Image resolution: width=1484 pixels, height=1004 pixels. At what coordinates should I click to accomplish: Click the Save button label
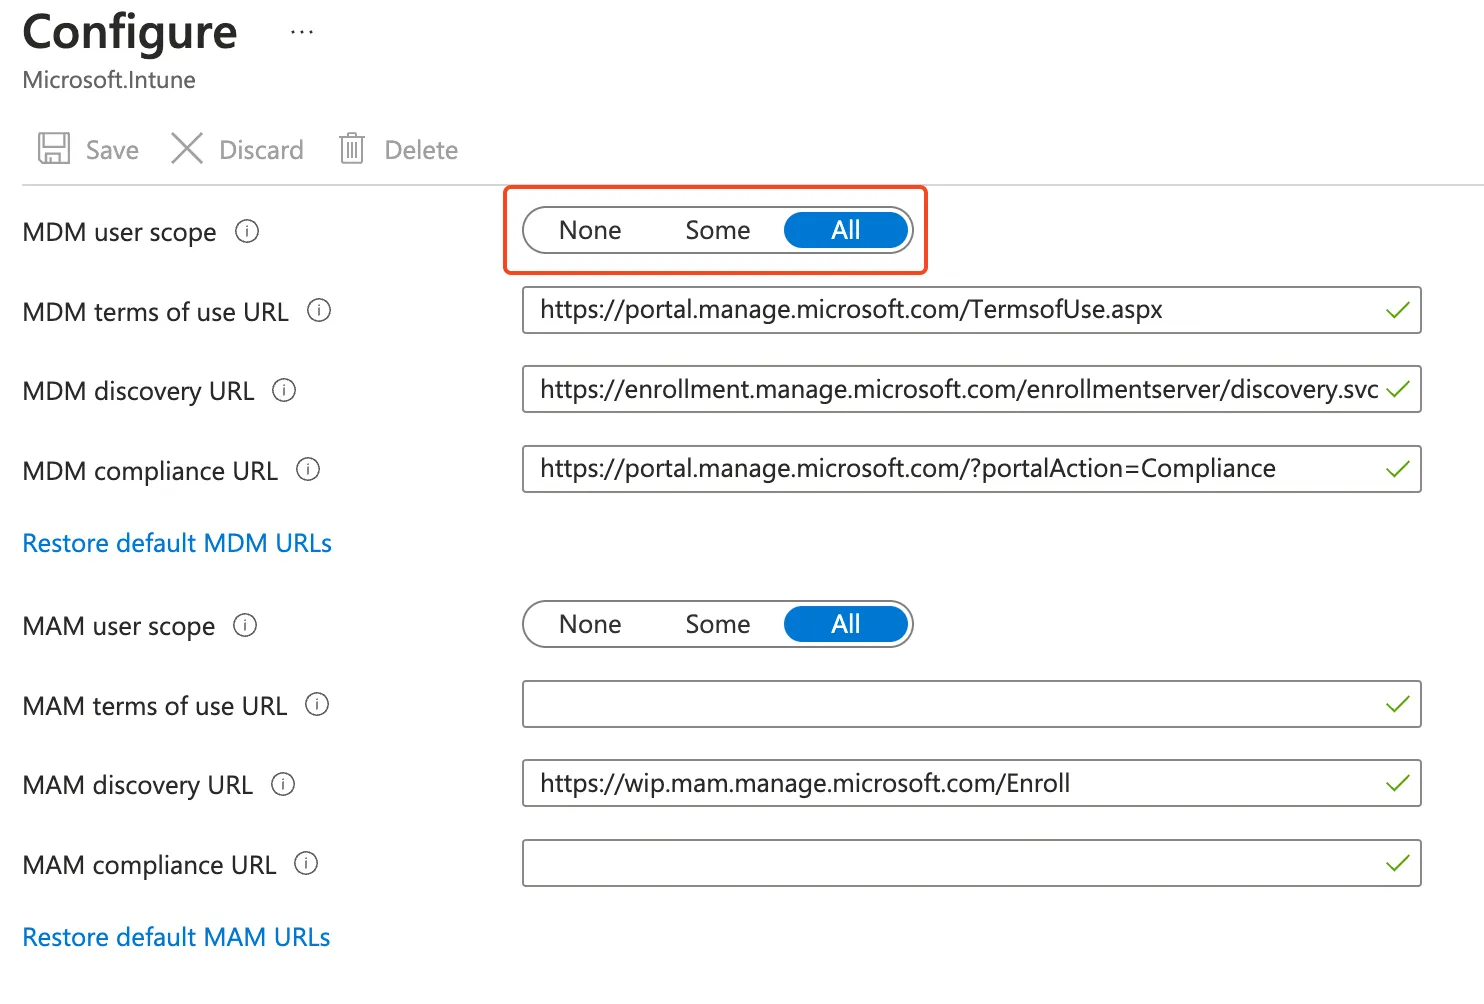112,150
